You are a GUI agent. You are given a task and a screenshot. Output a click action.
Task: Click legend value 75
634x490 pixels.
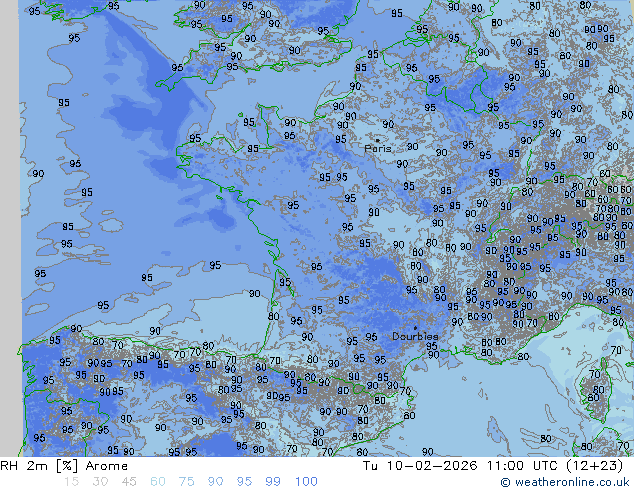[x=186, y=482]
